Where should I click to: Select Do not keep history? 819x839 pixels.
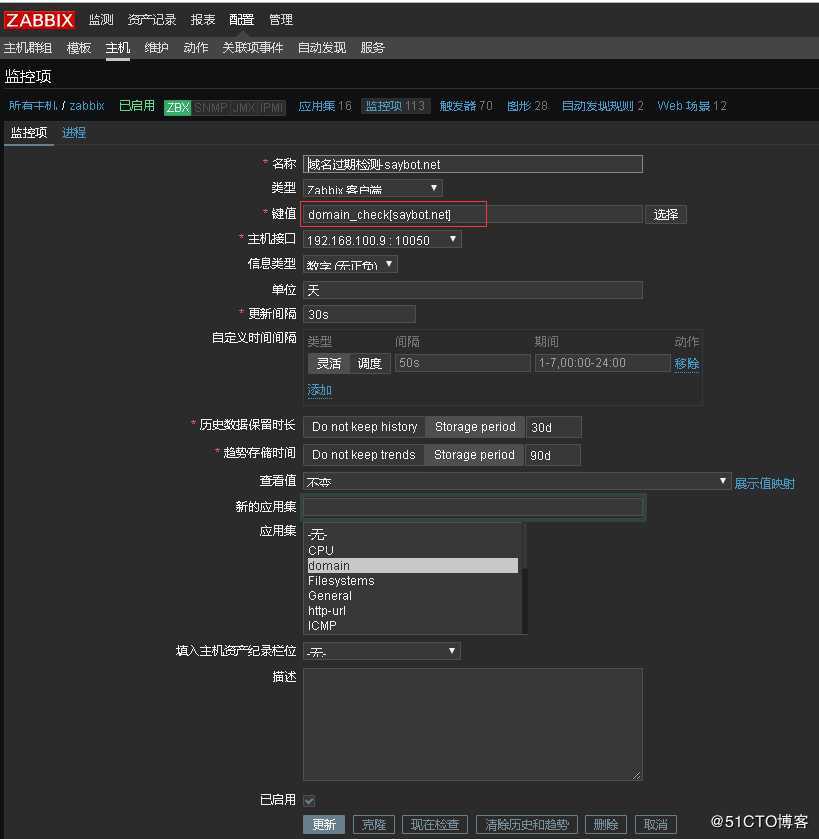[364, 427]
